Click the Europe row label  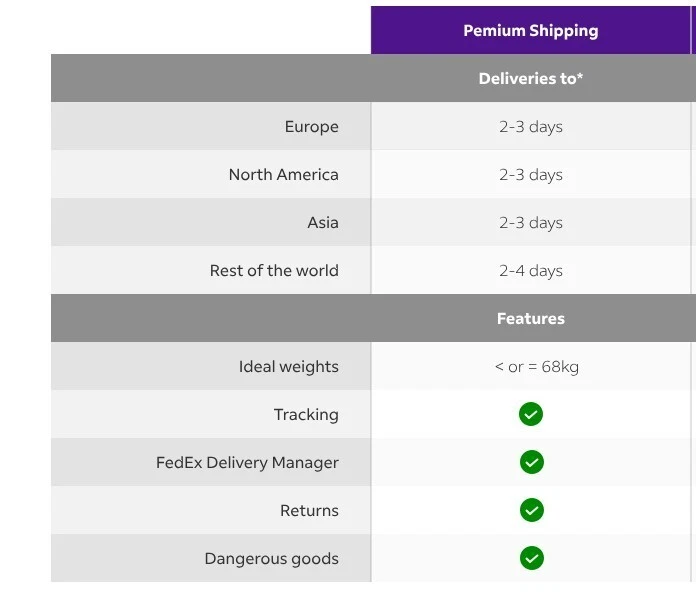click(x=311, y=126)
